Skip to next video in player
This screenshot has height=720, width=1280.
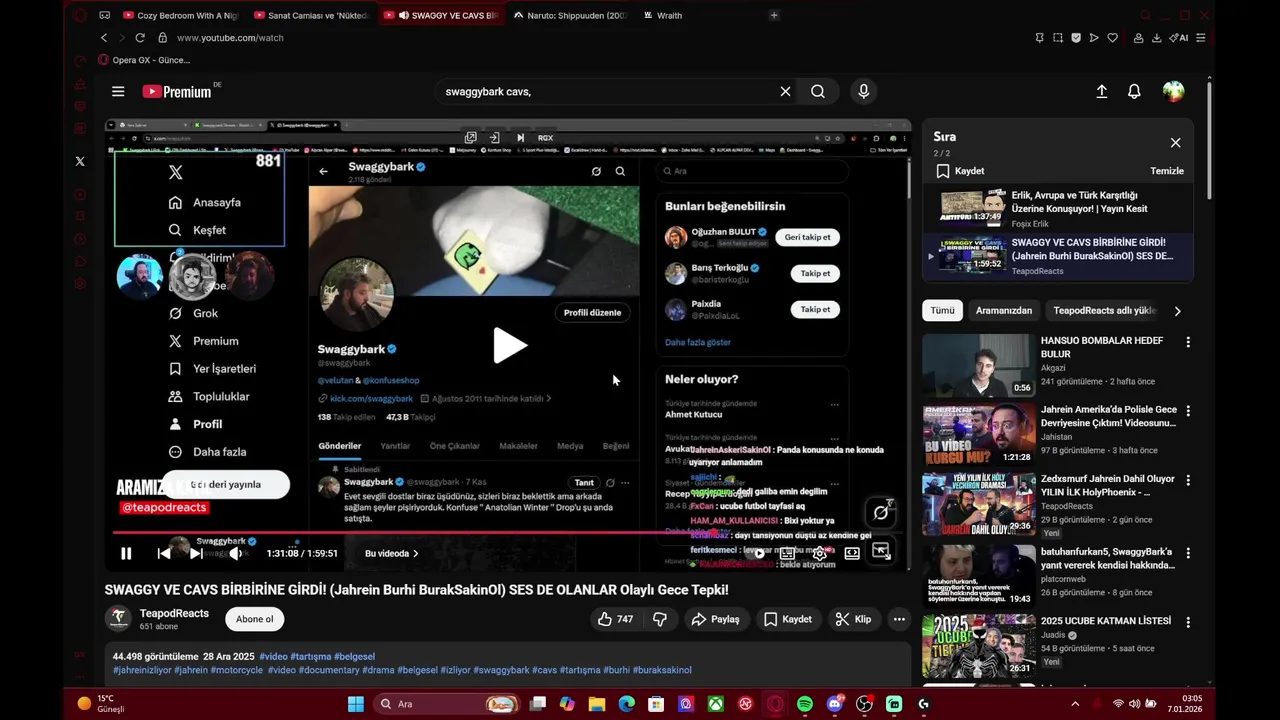[197, 553]
